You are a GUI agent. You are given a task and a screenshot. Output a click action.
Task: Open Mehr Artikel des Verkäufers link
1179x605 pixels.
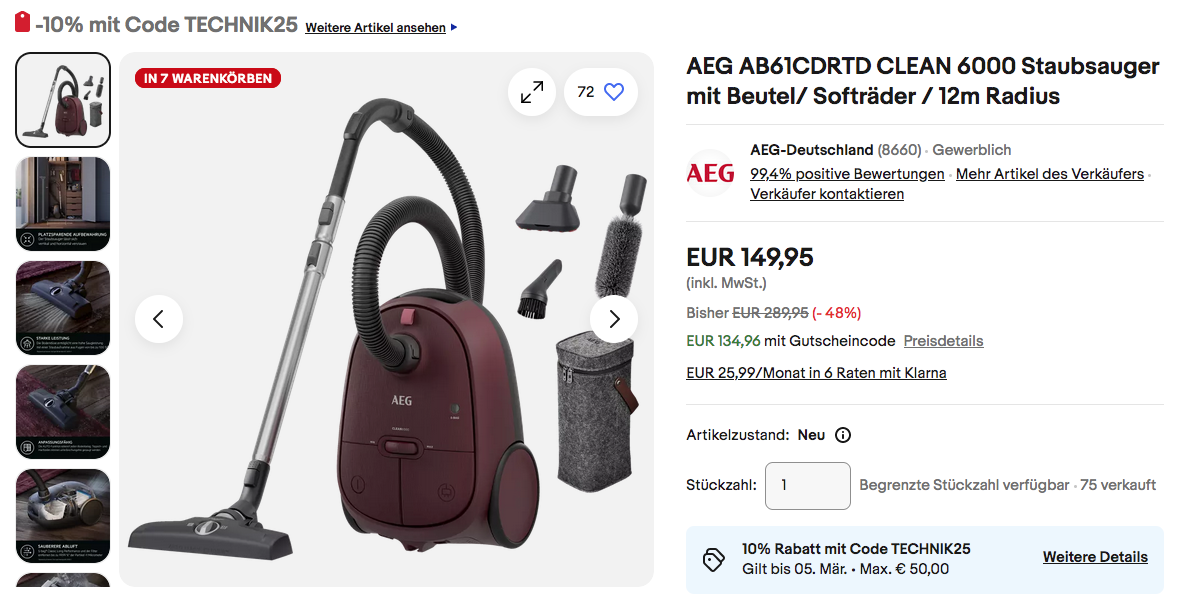1050,174
